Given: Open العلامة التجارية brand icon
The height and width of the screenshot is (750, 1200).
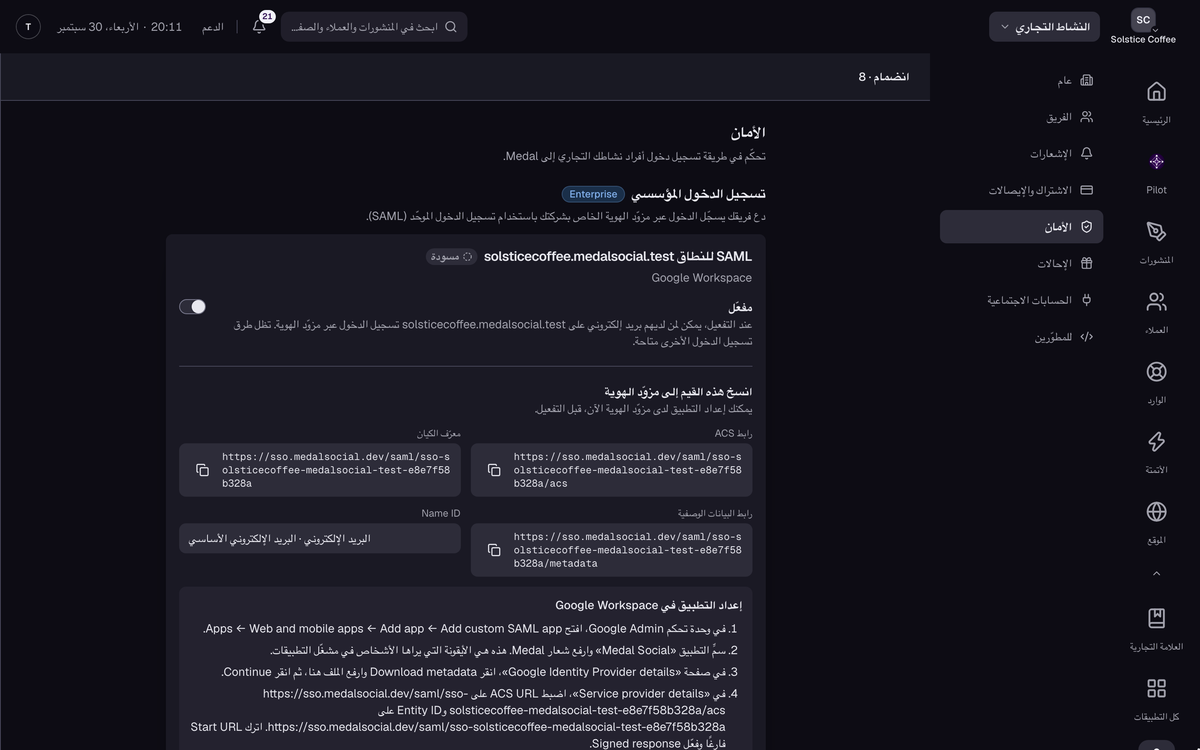Looking at the screenshot, I should pos(1156,617).
